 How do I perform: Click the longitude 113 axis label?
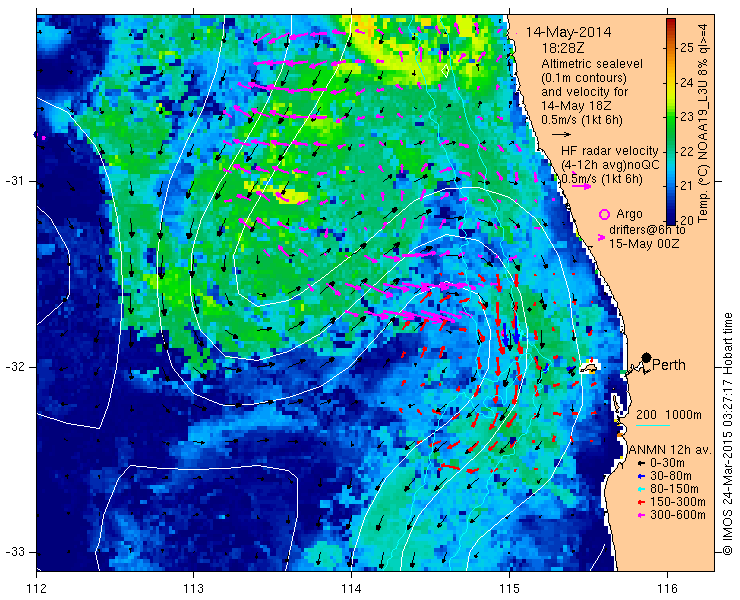tap(193, 588)
